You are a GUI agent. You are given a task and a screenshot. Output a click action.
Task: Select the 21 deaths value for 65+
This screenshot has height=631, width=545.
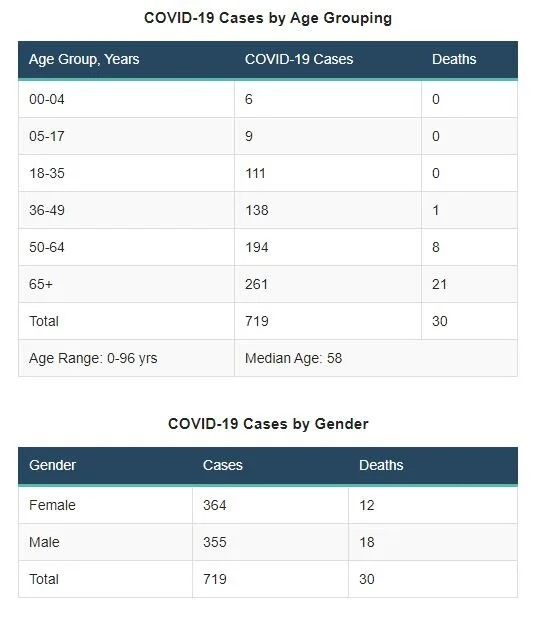click(x=439, y=284)
